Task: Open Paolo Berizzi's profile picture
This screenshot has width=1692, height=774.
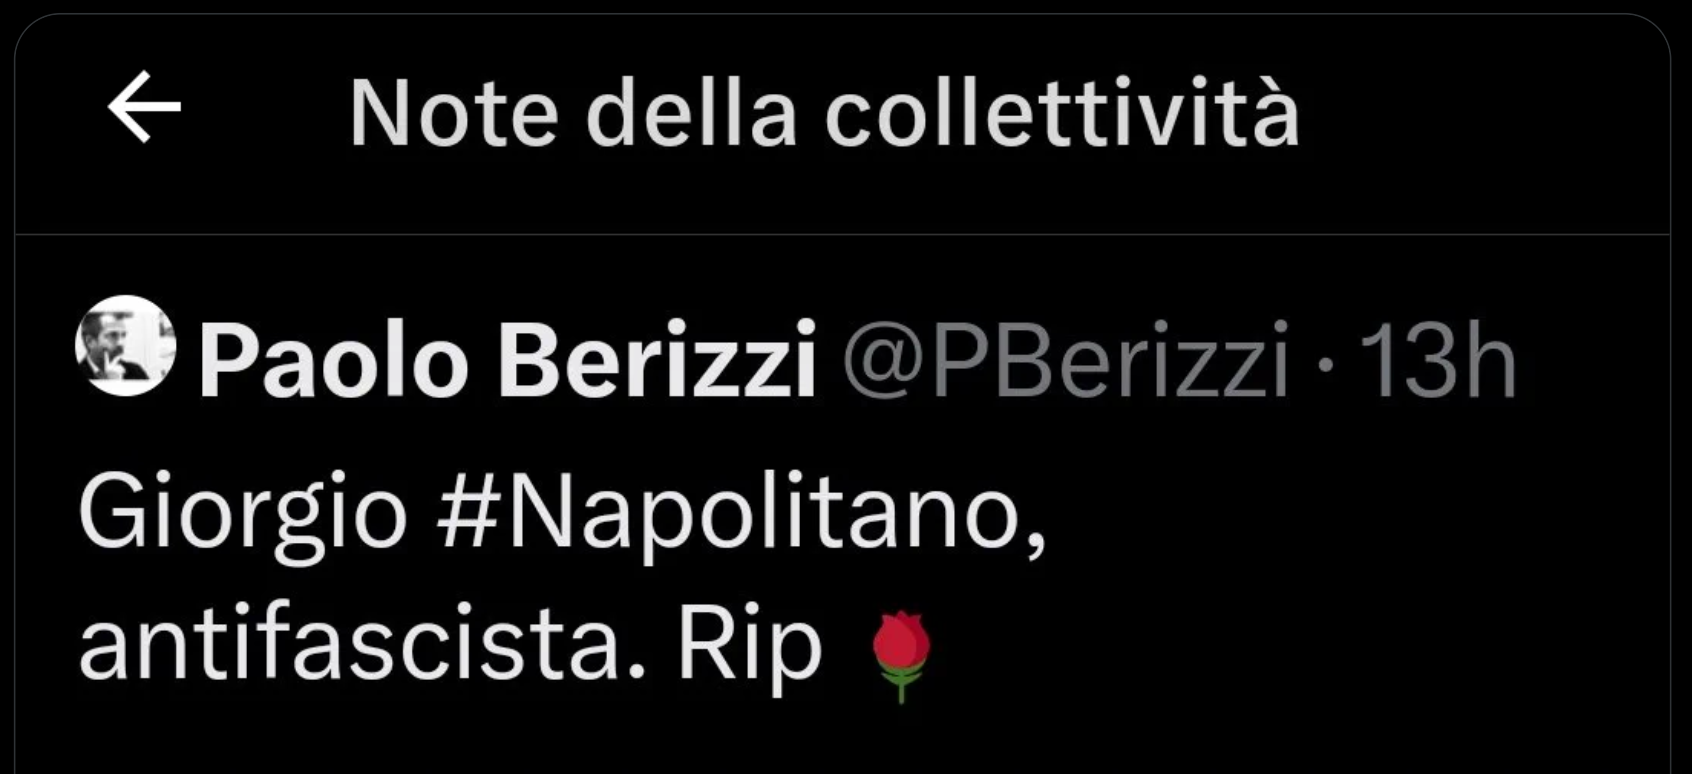Action: [126, 346]
